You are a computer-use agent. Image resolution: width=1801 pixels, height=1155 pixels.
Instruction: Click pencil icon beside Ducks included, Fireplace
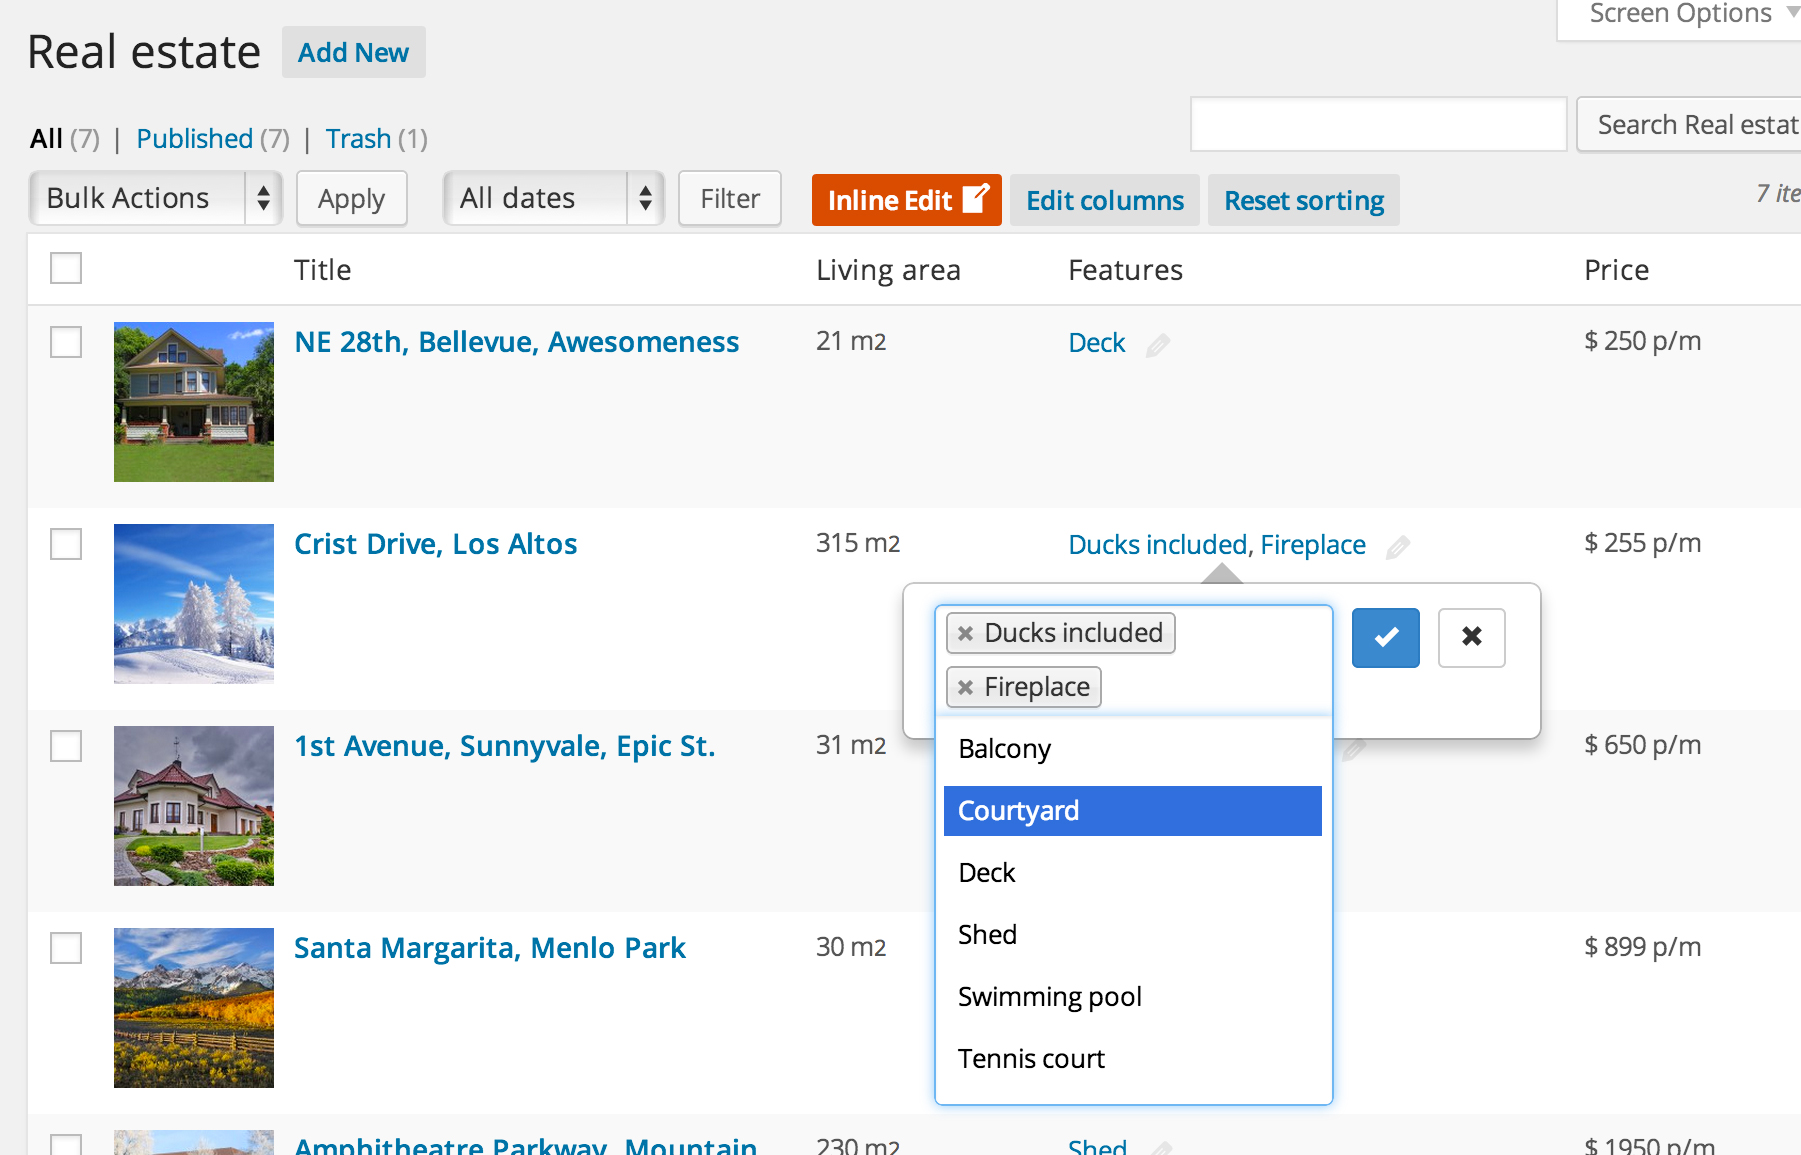tap(1397, 547)
